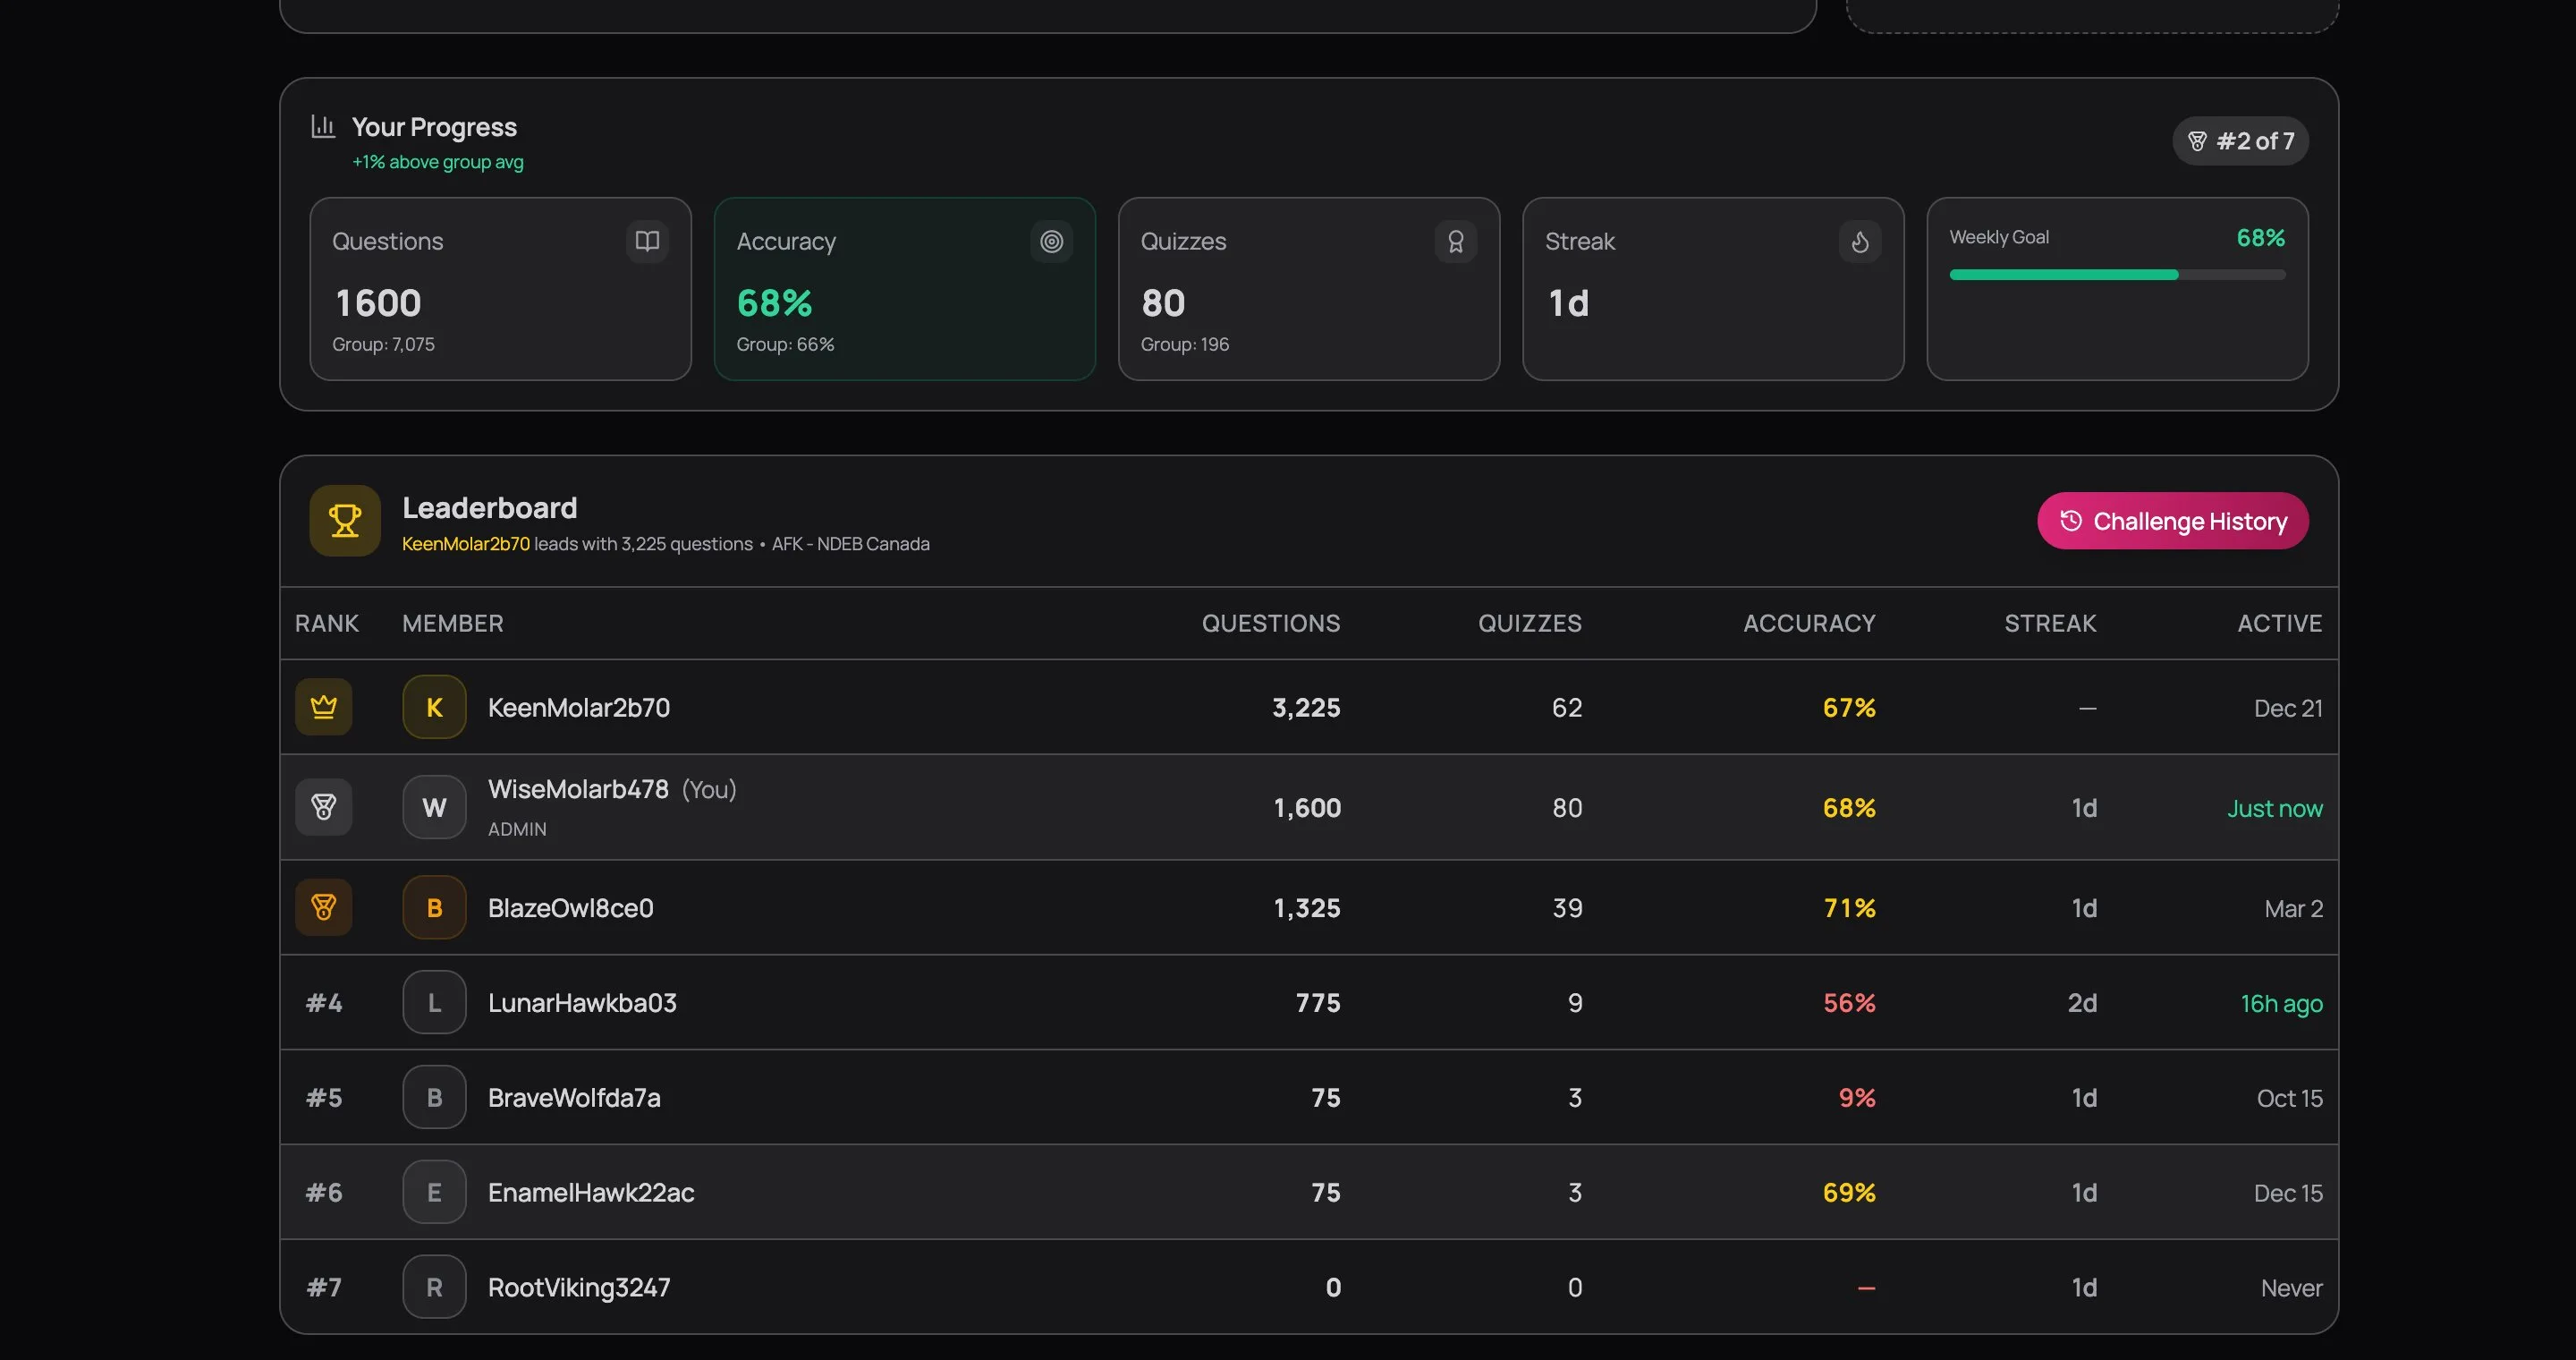Click the silver medal icon on WiseMolarb478's row
This screenshot has width=2576, height=1360.
click(x=323, y=807)
